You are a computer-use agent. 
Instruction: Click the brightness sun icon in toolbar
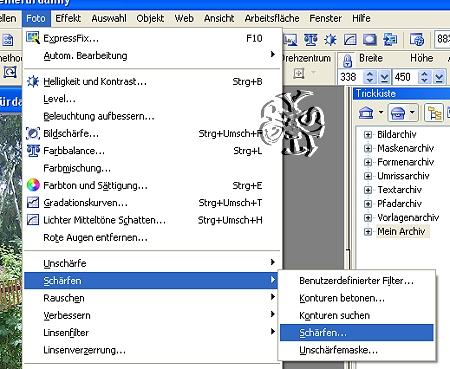[x=330, y=40]
